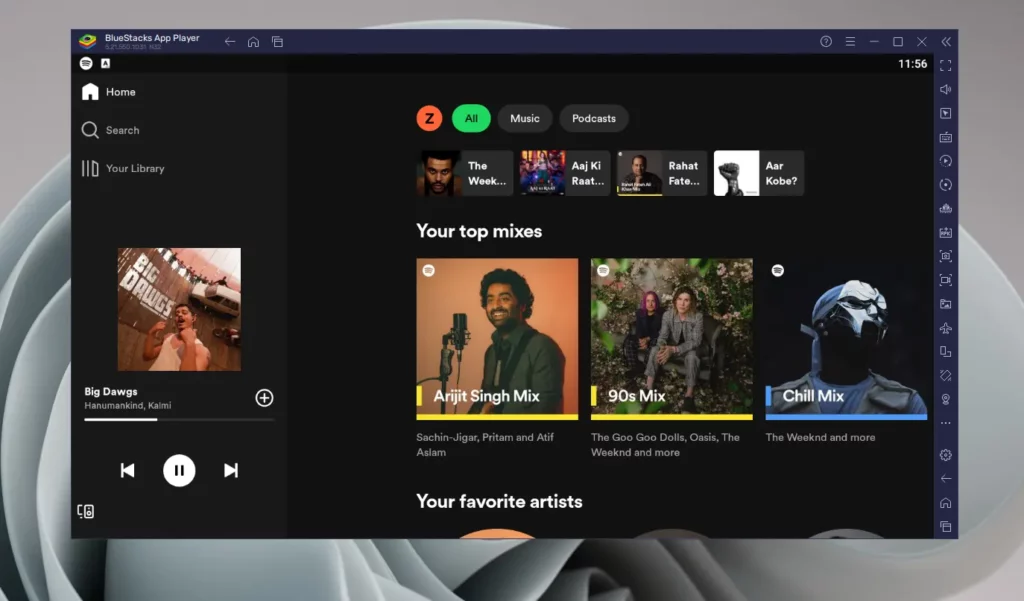Click the Hanumankind, Kalmi artist text
The image size is (1024, 601).
coord(128,406)
